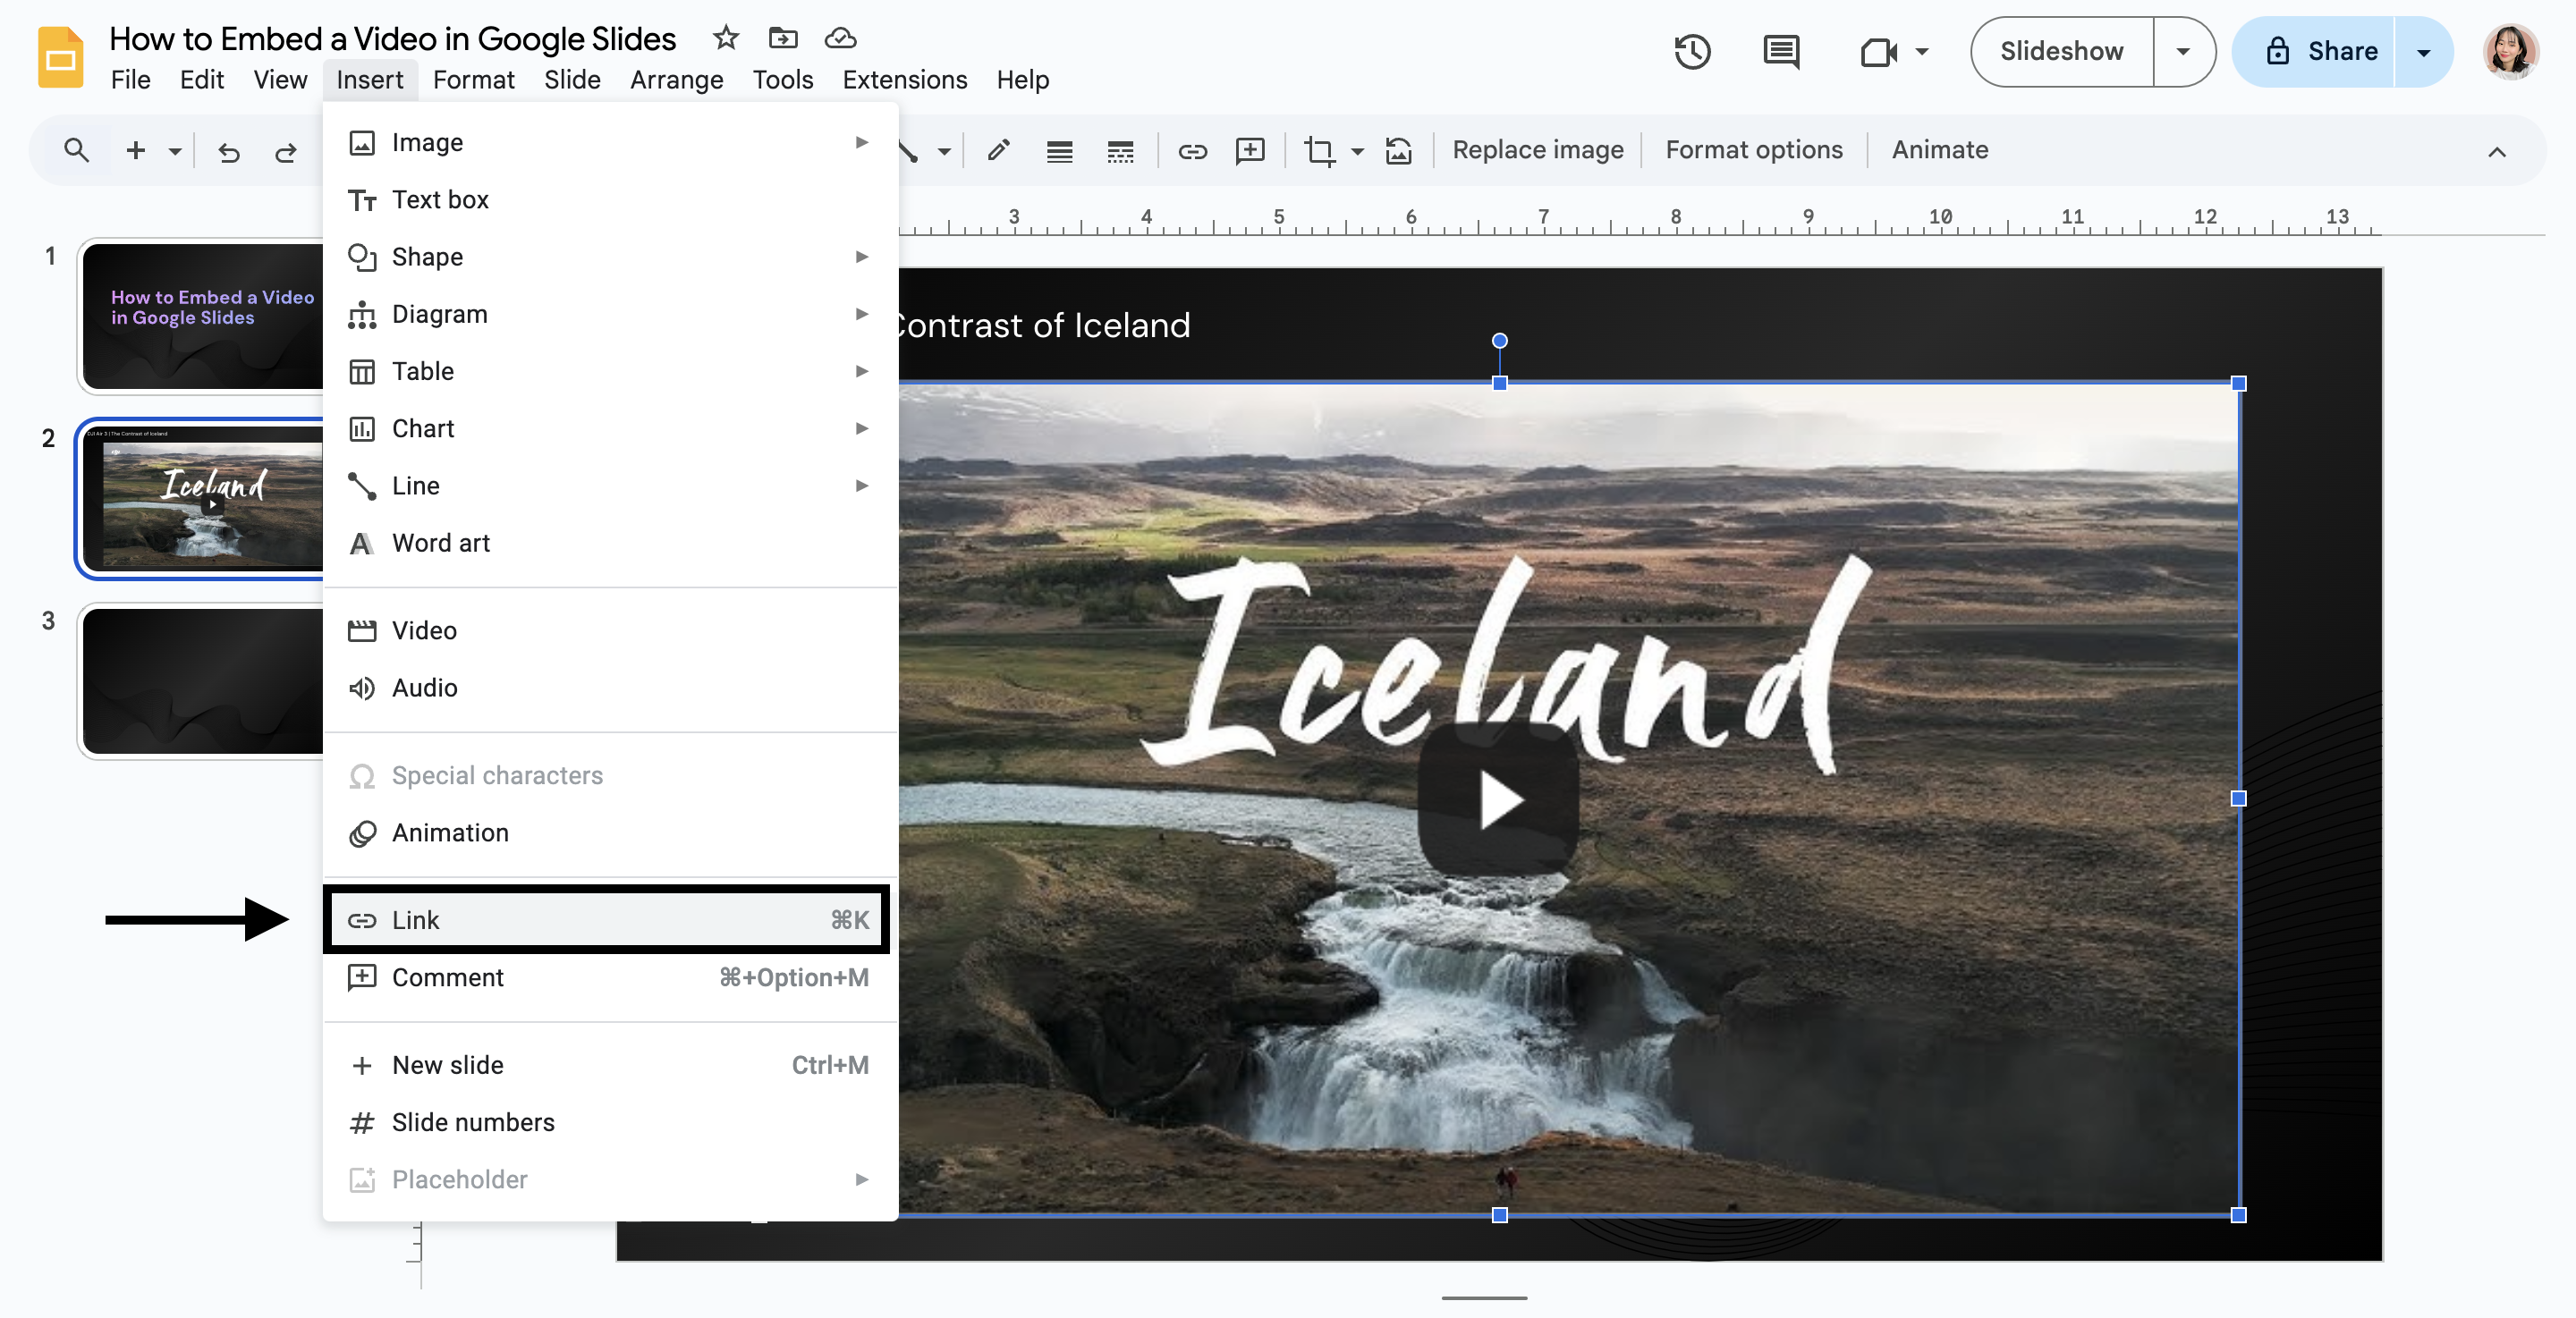
Task: Select slide 2 Iceland thumbnail
Action: (203, 498)
